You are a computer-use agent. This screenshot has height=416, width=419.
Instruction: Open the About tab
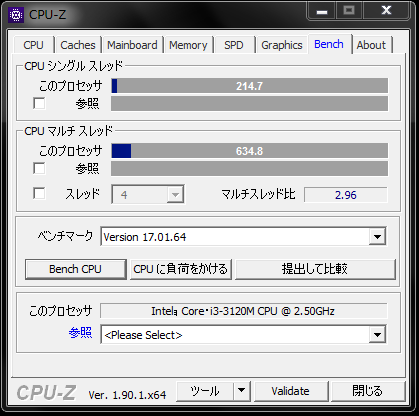371,45
